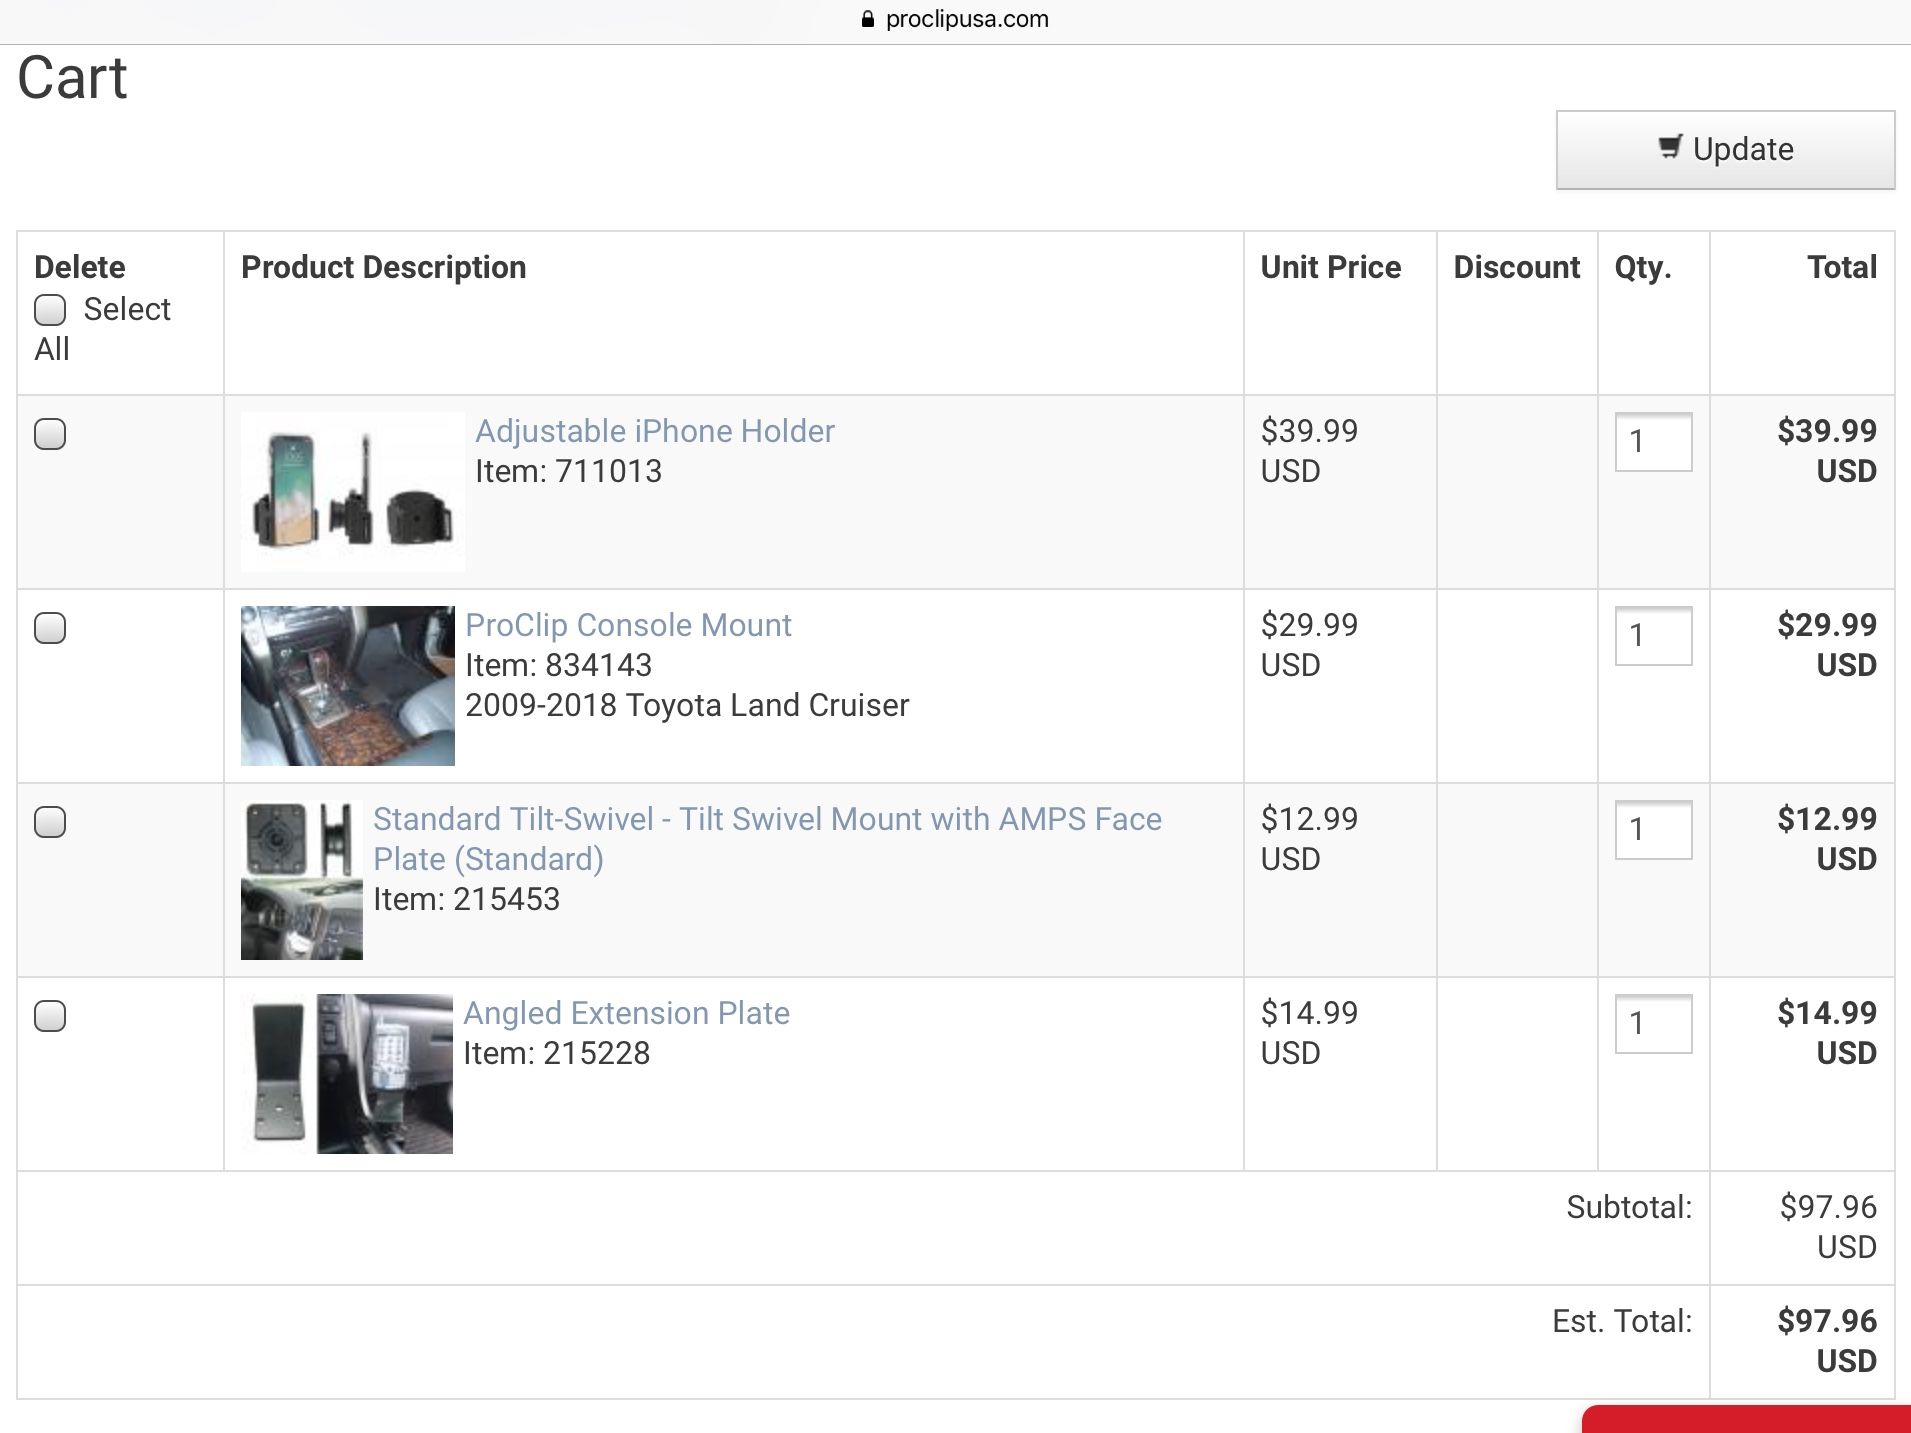Check the Angled Extension Plate delete box
The width and height of the screenshot is (1911, 1433).
[50, 1016]
